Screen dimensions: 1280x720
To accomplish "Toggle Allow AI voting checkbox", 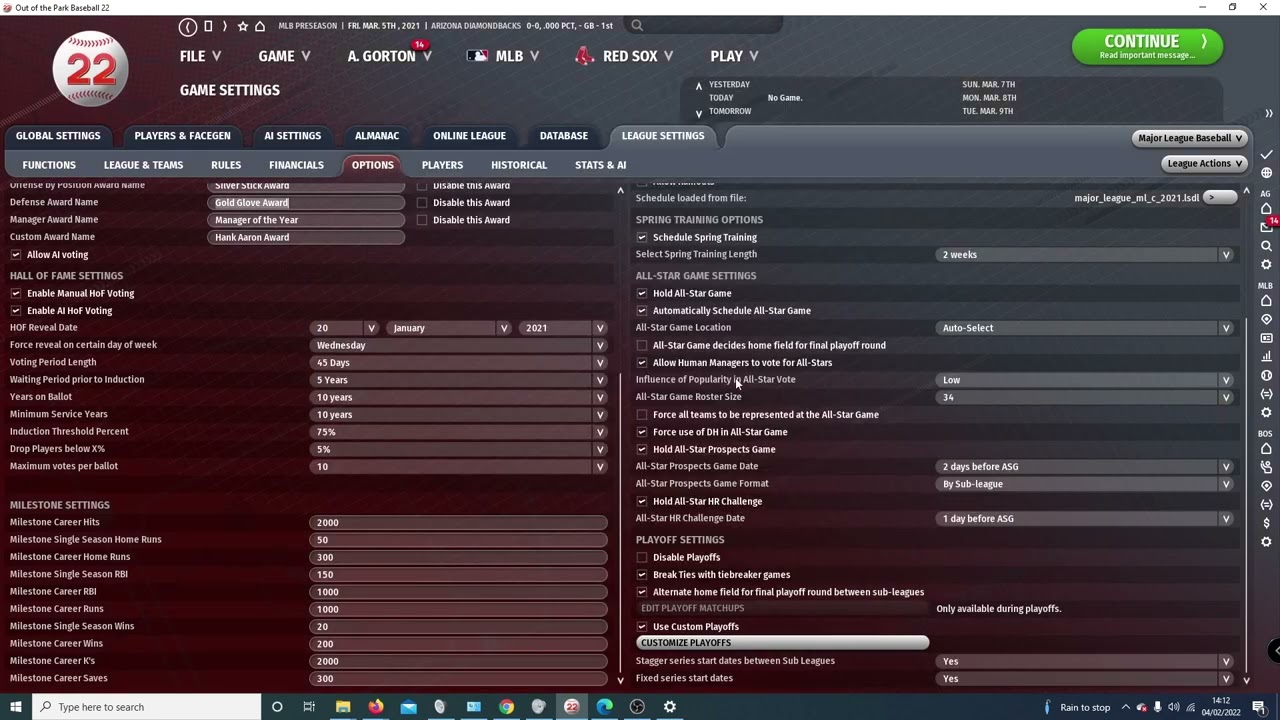I will point(16,255).
